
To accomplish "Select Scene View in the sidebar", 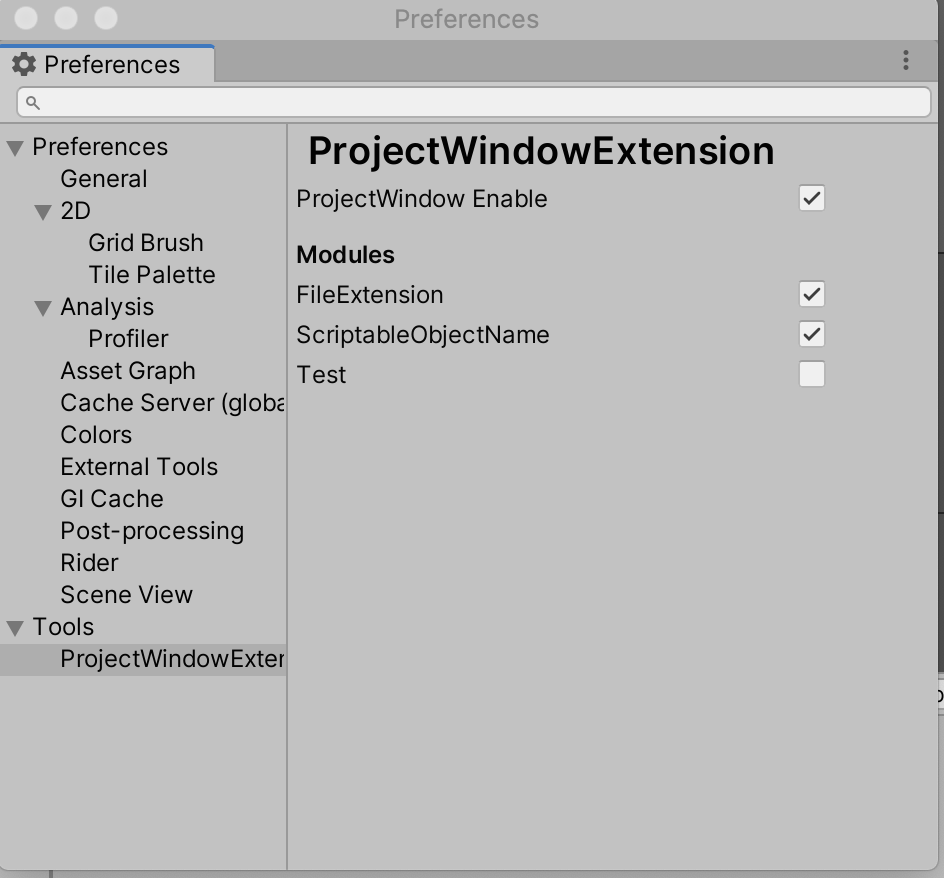I will pyautogui.click(x=126, y=594).
